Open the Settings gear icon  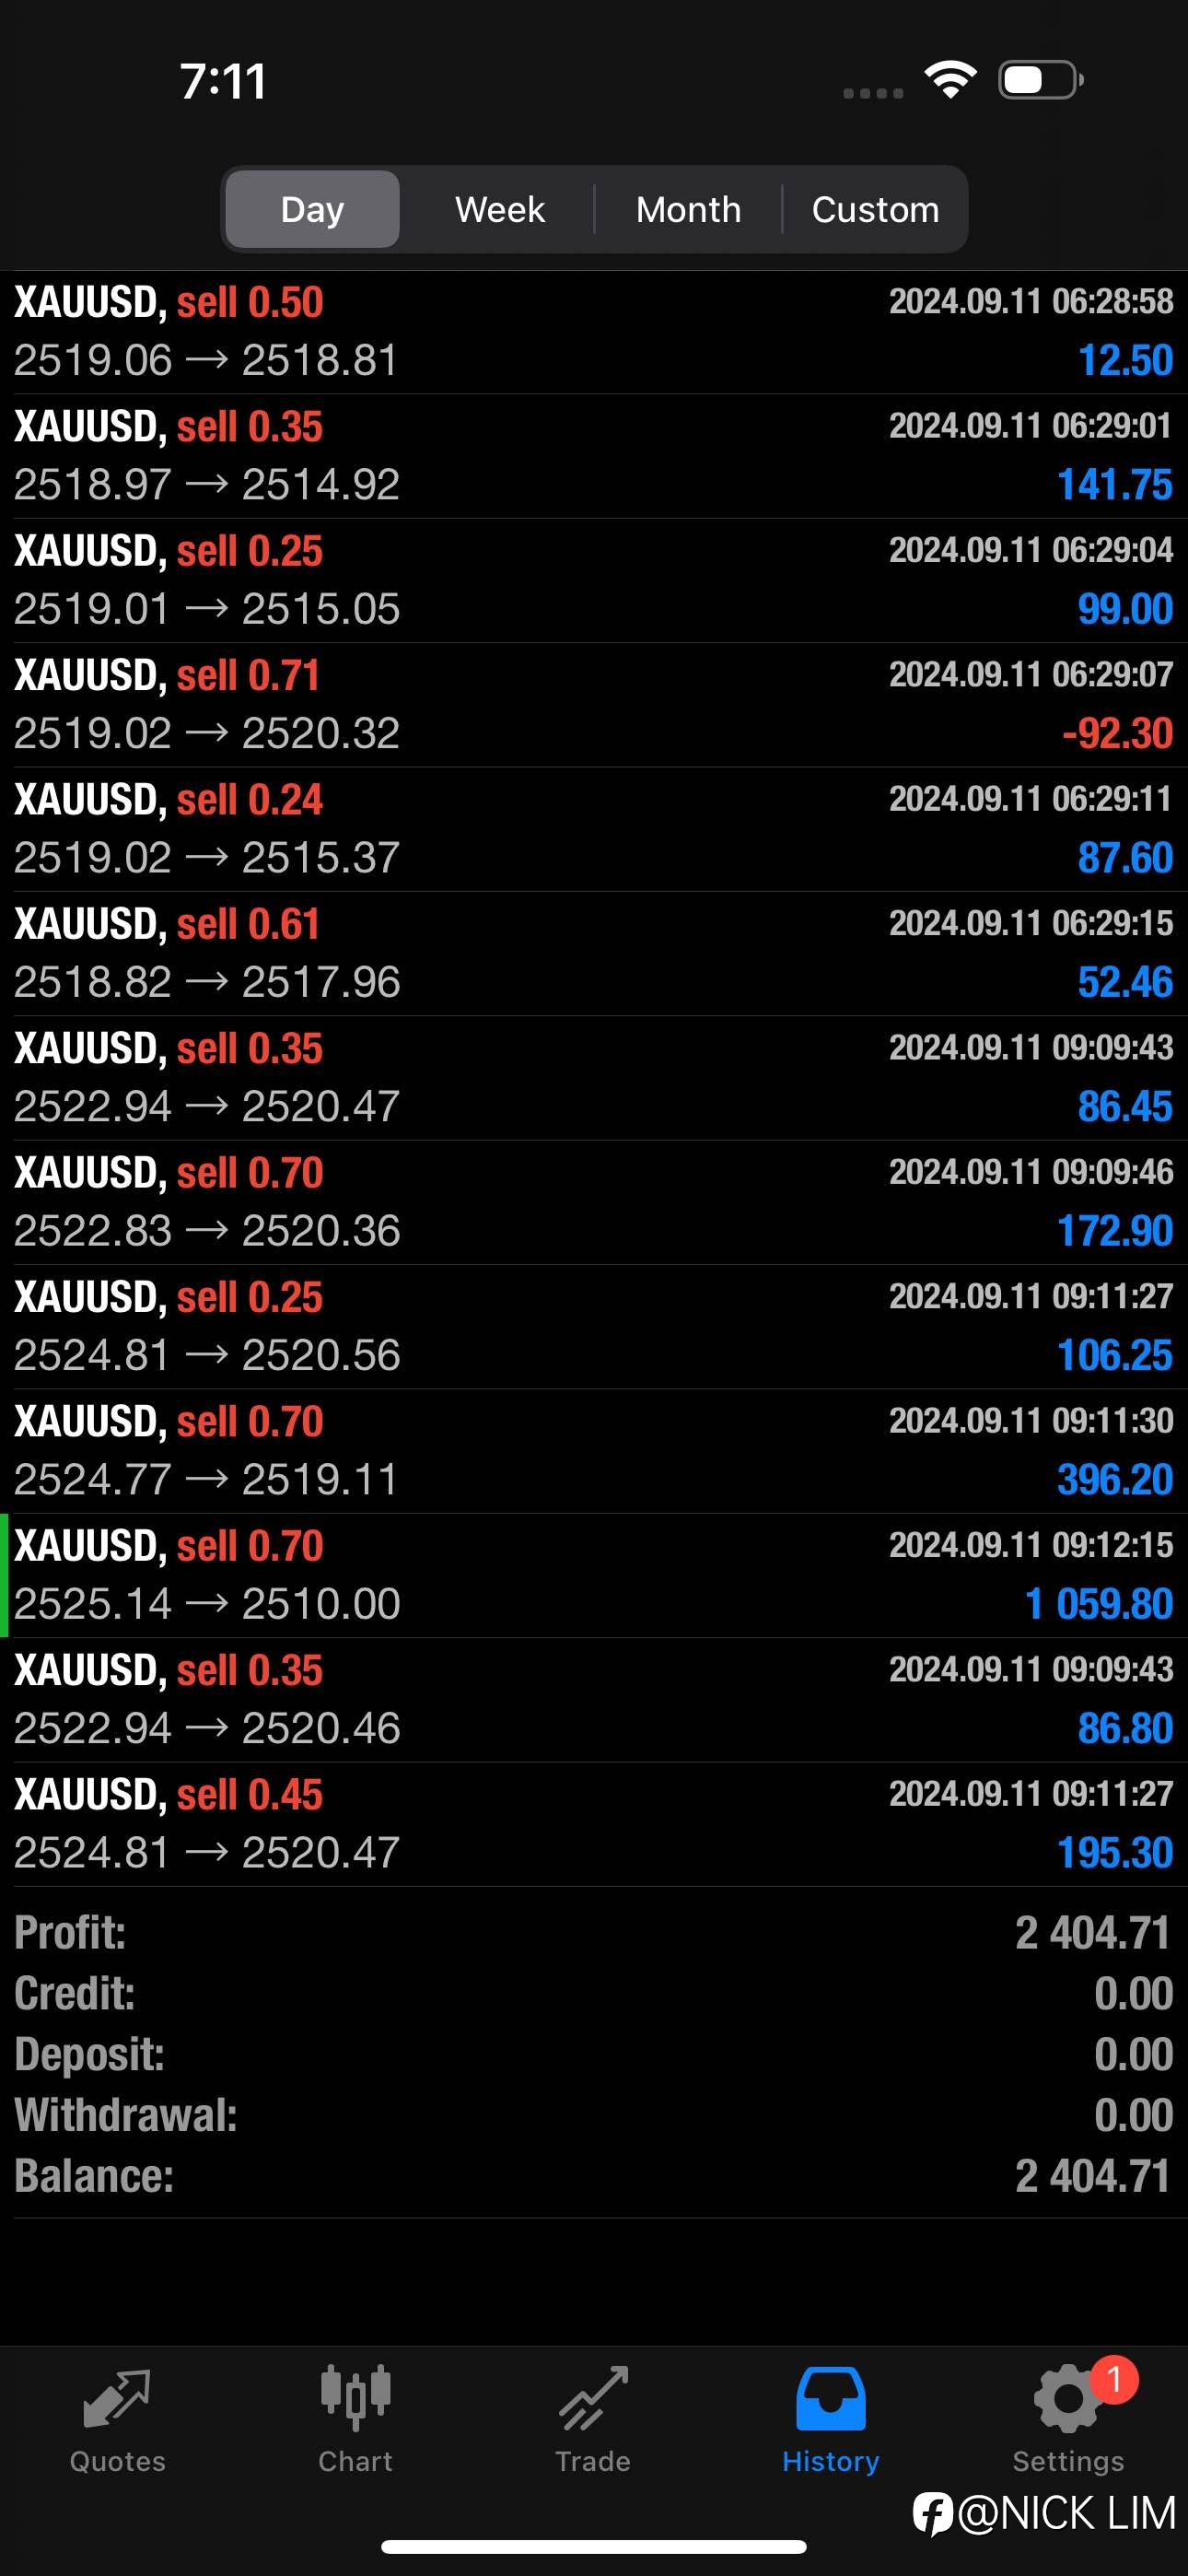[x=1068, y=2399]
